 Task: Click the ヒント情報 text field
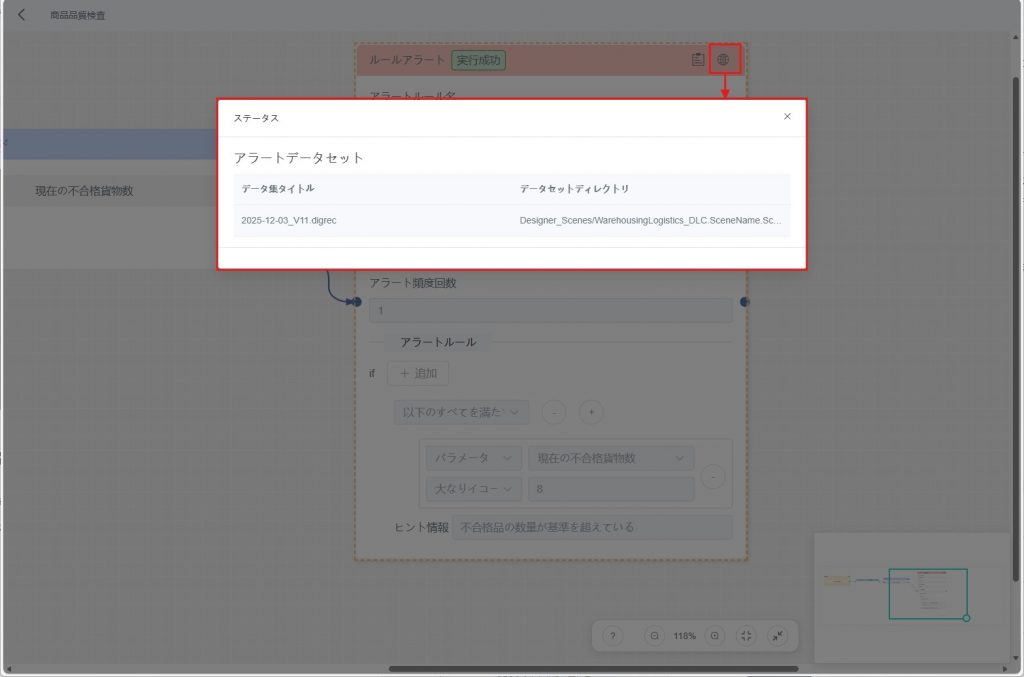tap(591, 527)
